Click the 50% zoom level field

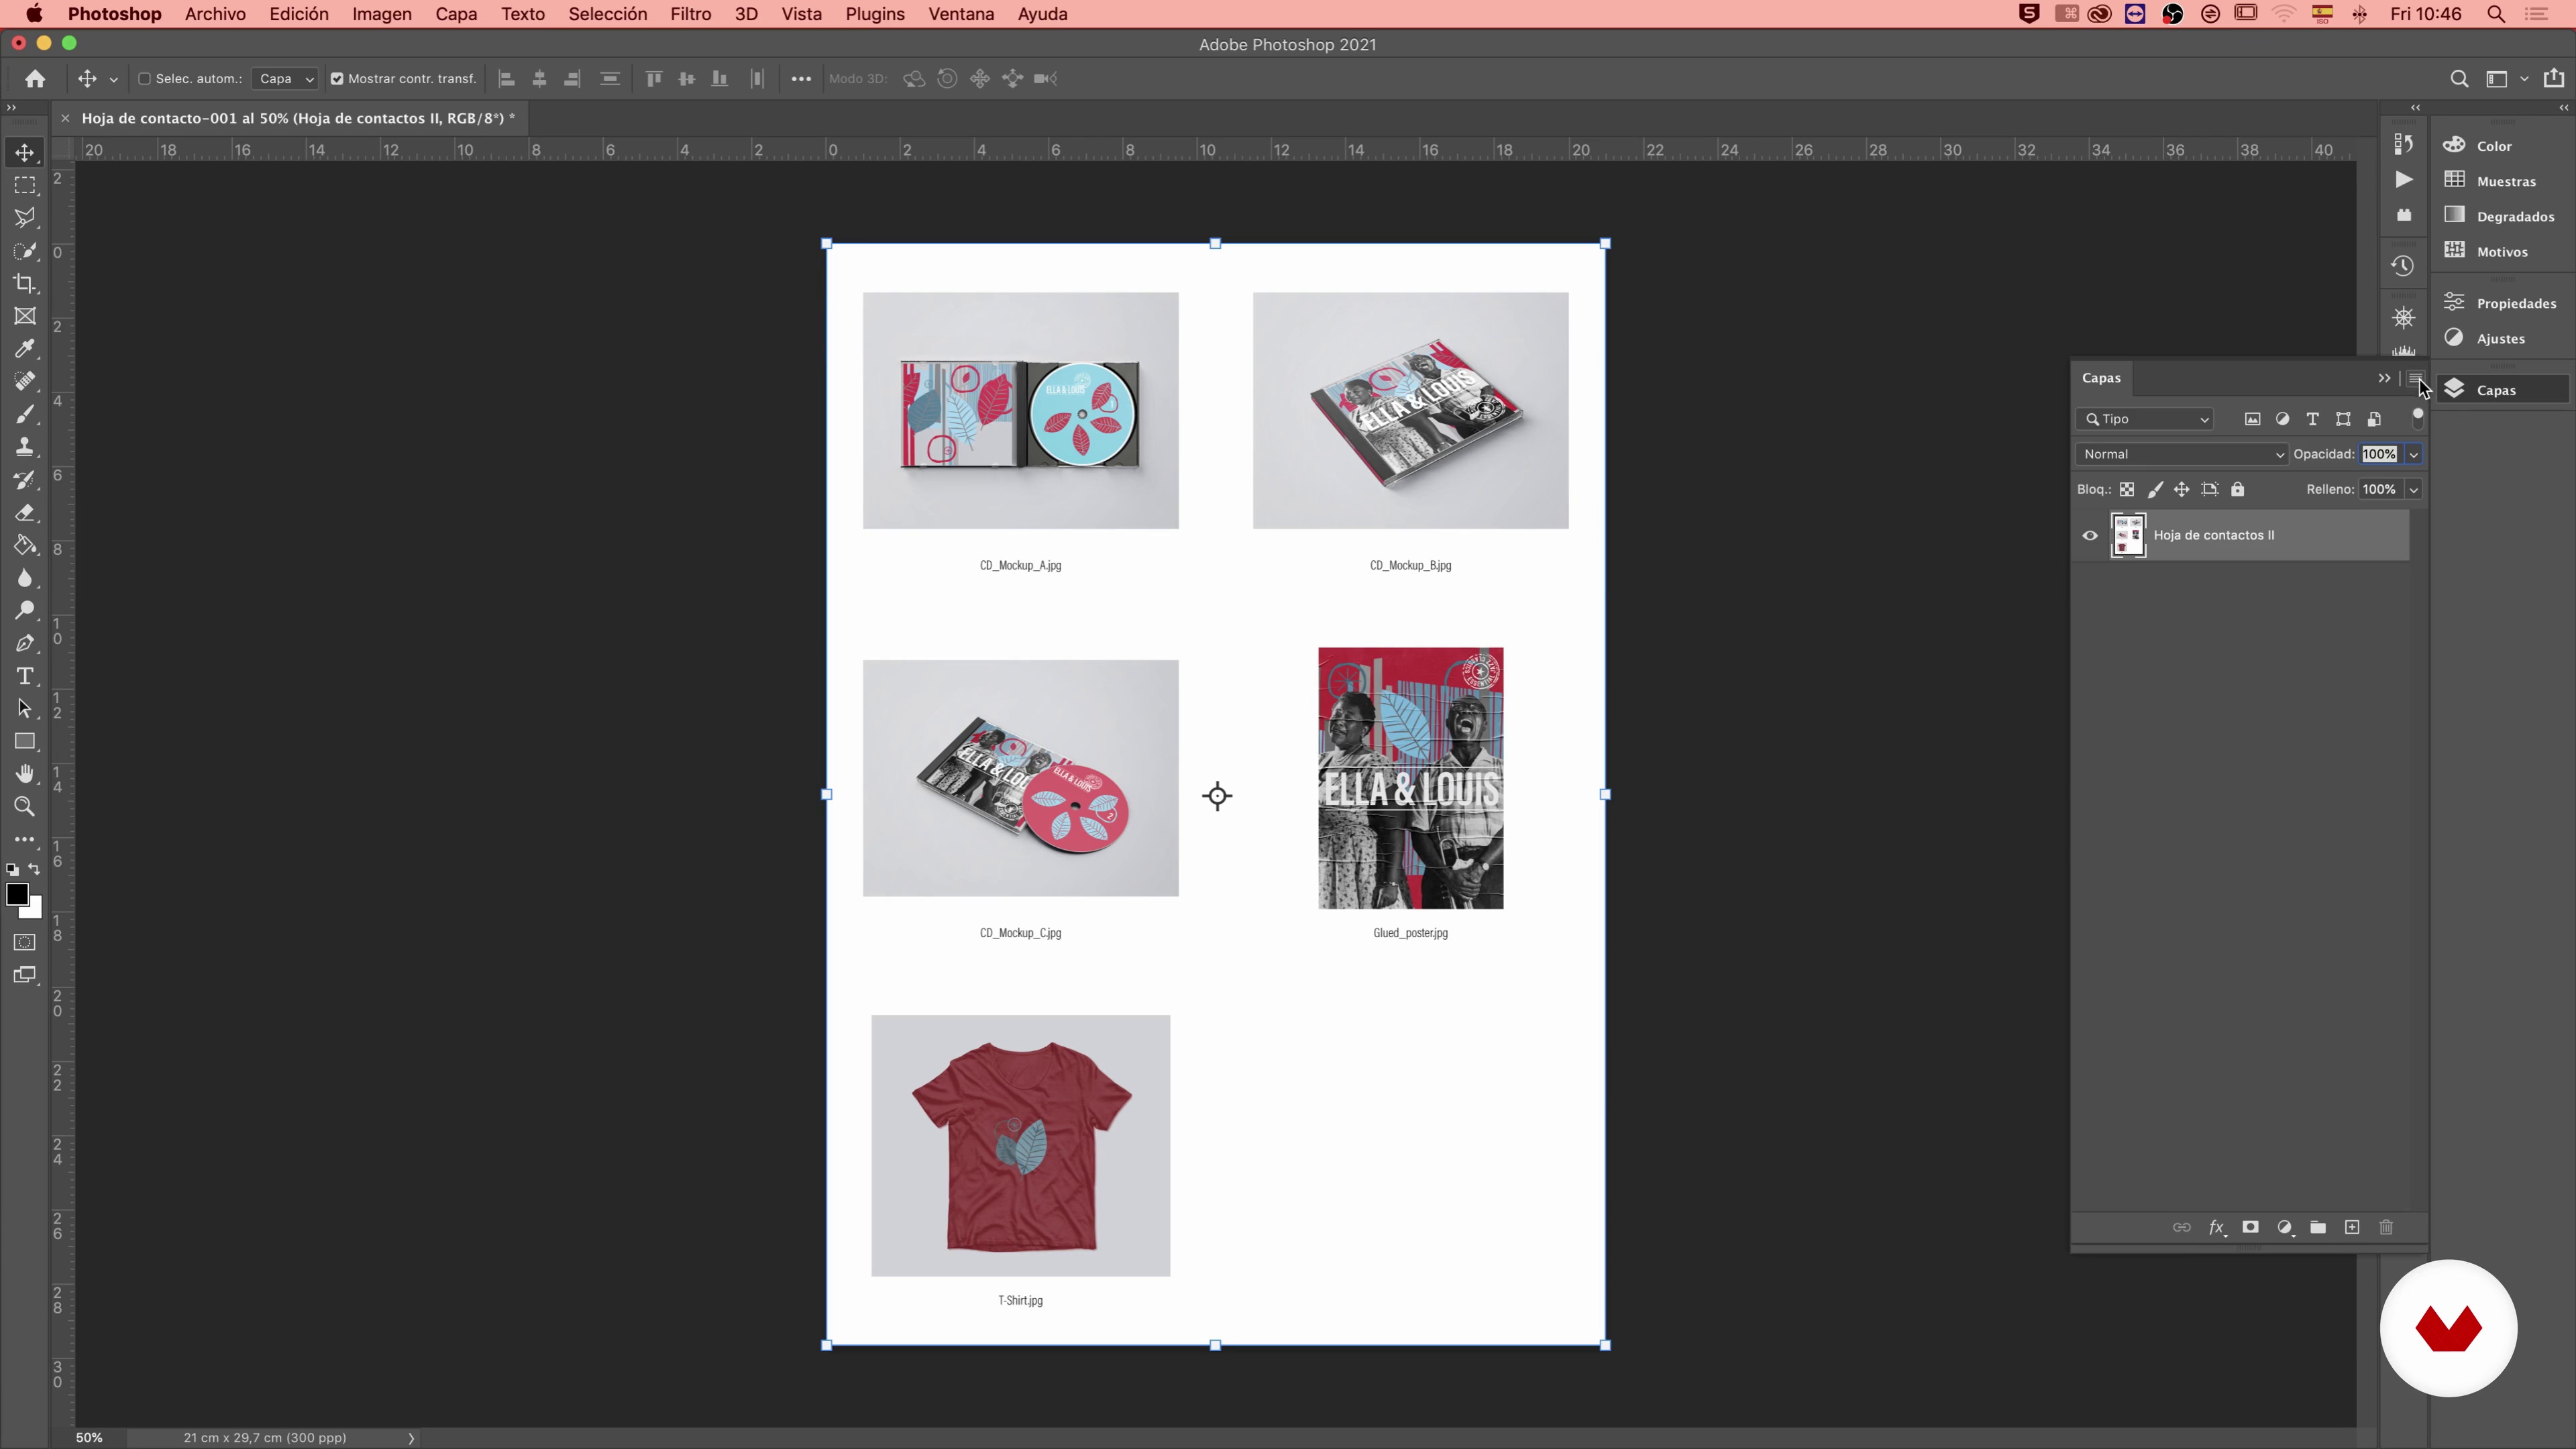[89, 1438]
